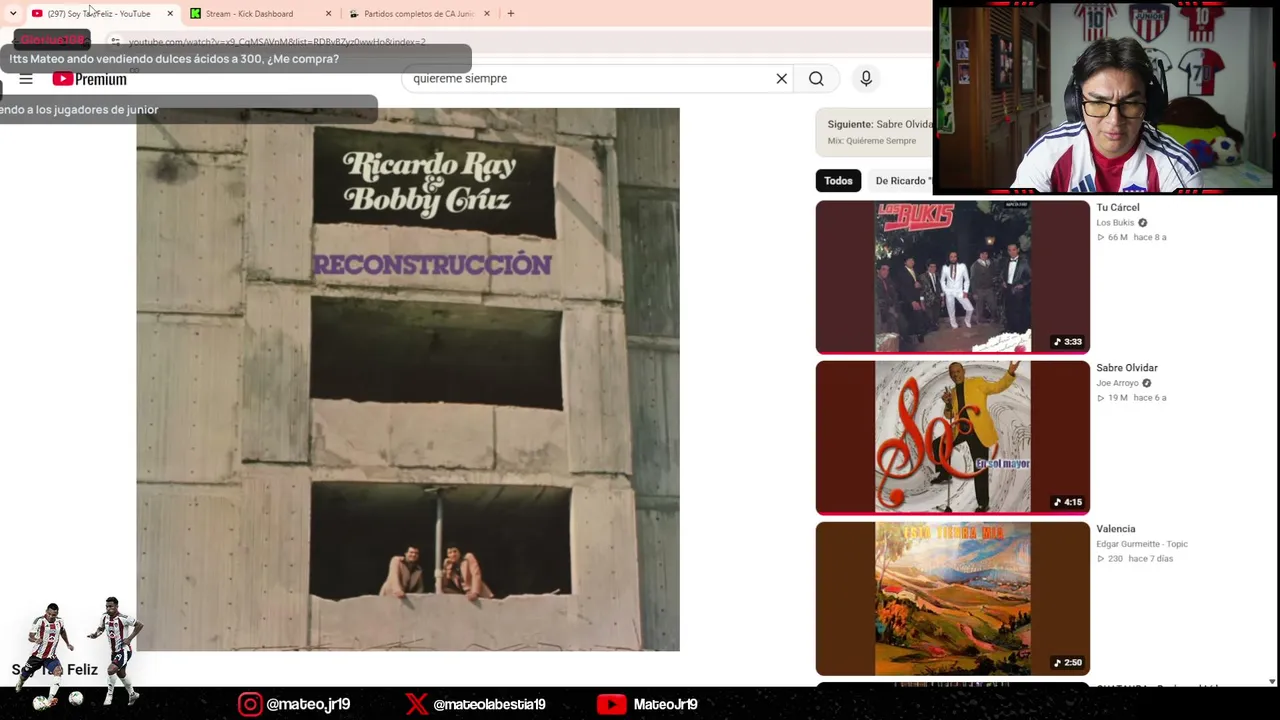Viewport: 1280px width, 720px height.
Task: Open the browser tab search dropdown arrow
Action: click(13, 14)
